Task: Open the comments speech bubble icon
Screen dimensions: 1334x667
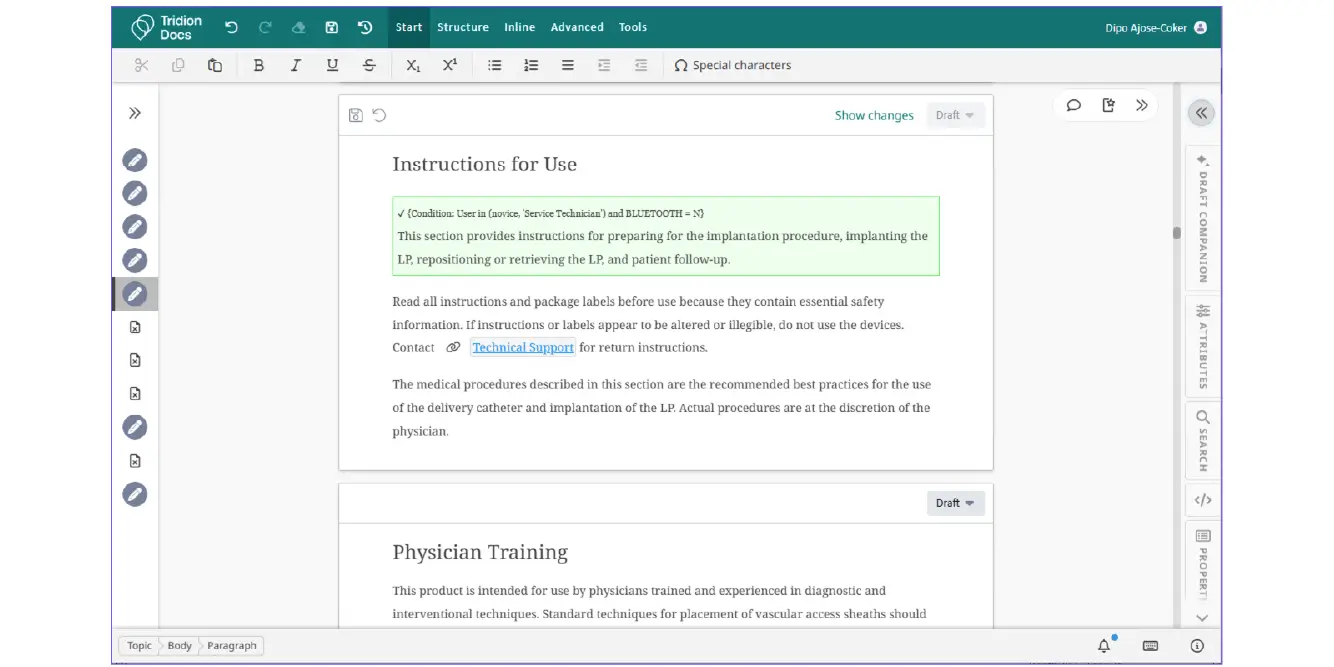Action: (1074, 105)
